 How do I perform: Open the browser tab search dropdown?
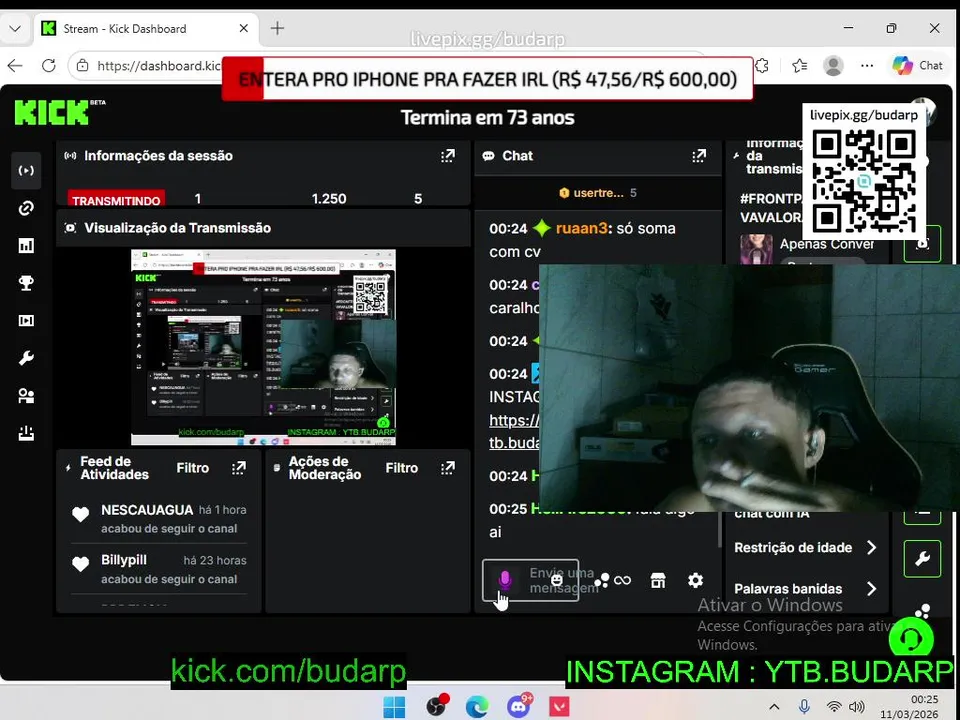(15, 29)
